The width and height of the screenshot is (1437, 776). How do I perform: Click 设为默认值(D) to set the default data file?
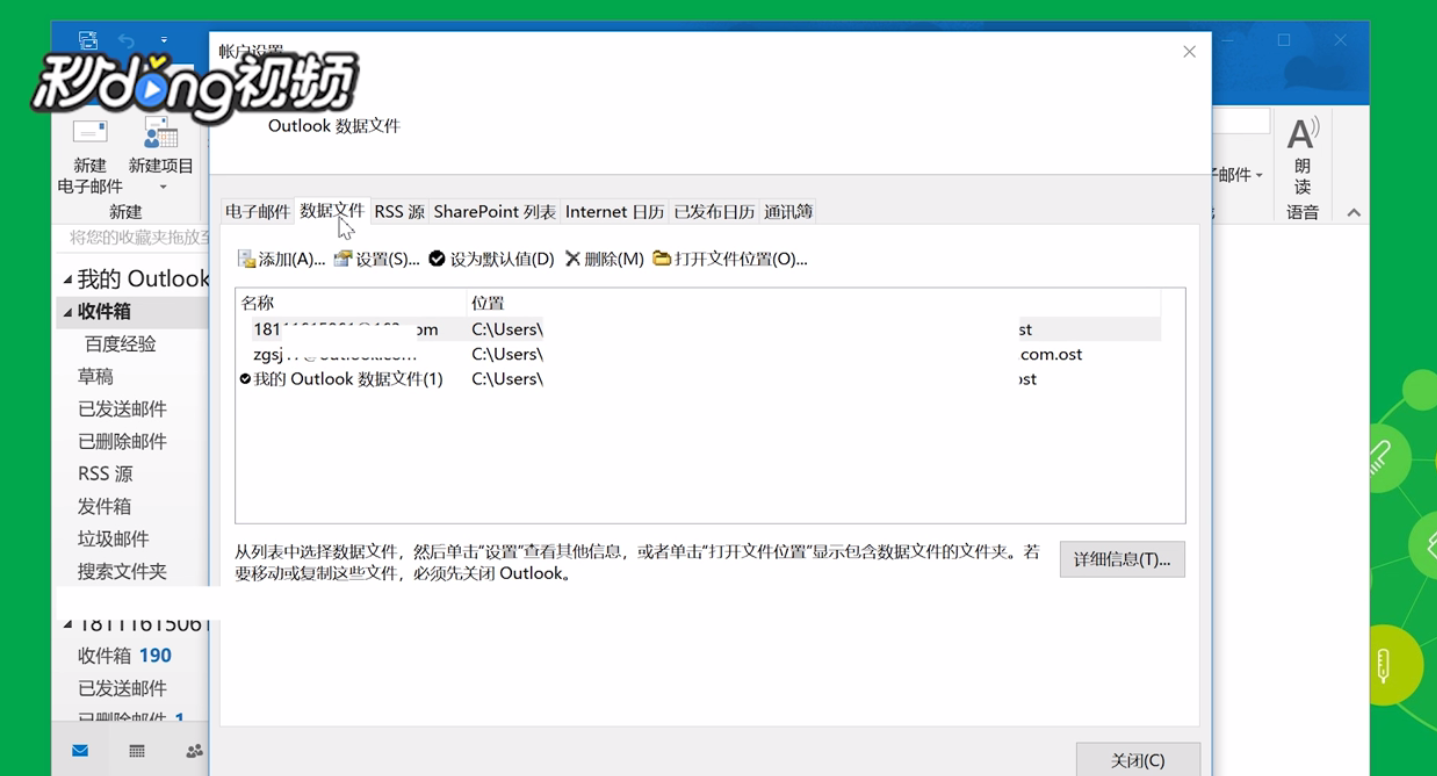coord(491,259)
